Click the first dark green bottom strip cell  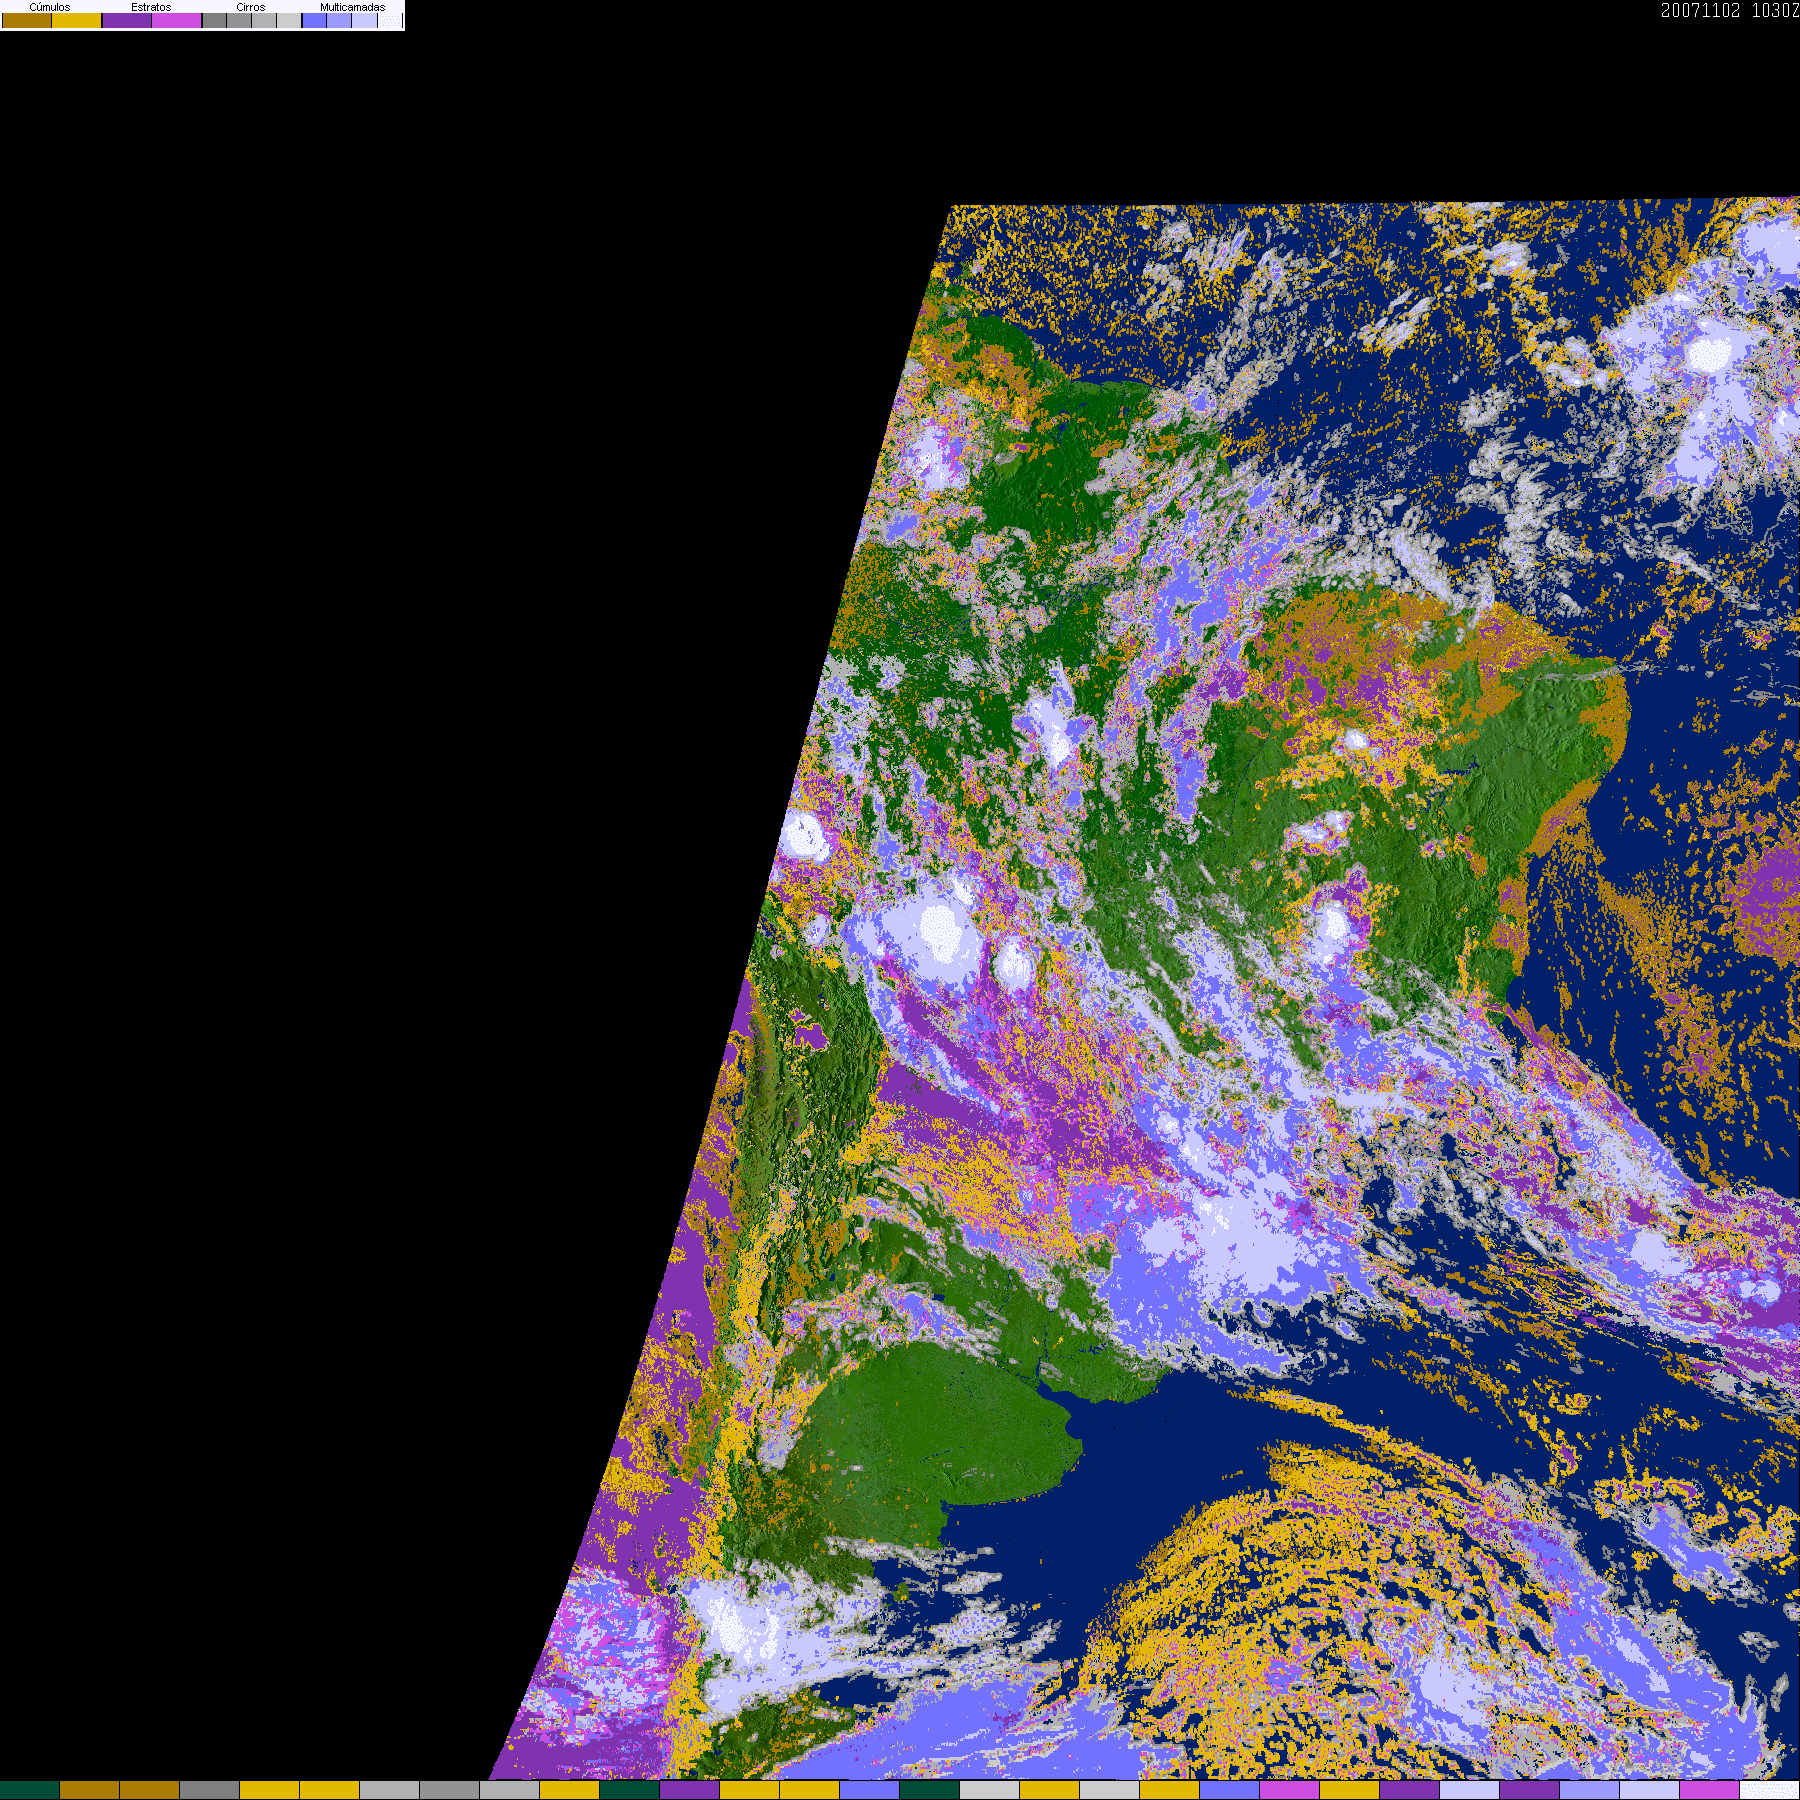(30, 1790)
